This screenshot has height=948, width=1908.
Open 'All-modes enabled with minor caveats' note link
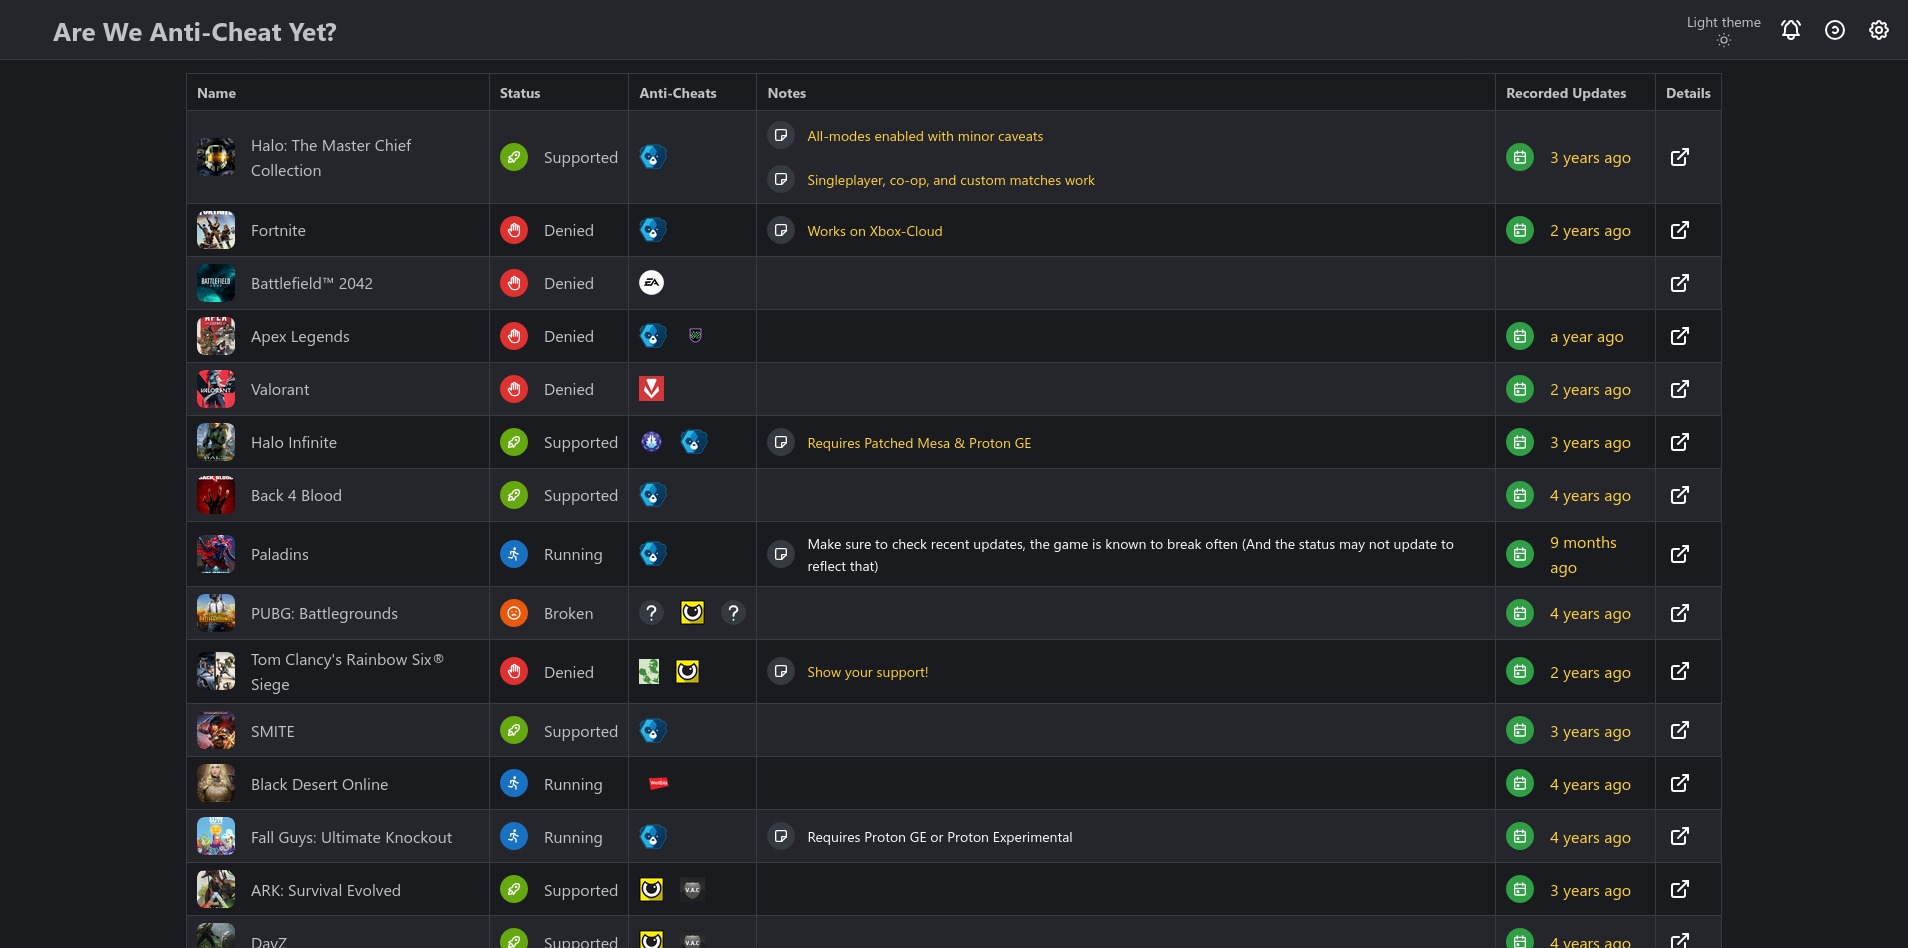[925, 136]
